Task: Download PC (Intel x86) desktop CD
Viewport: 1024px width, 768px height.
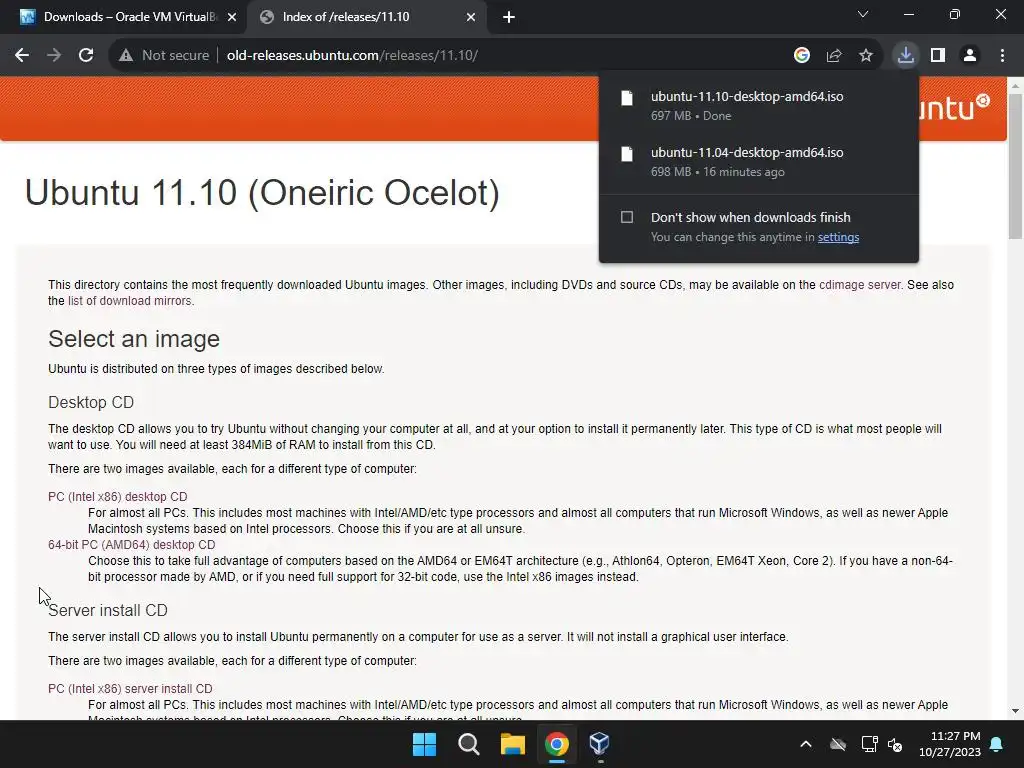Action: (x=118, y=497)
